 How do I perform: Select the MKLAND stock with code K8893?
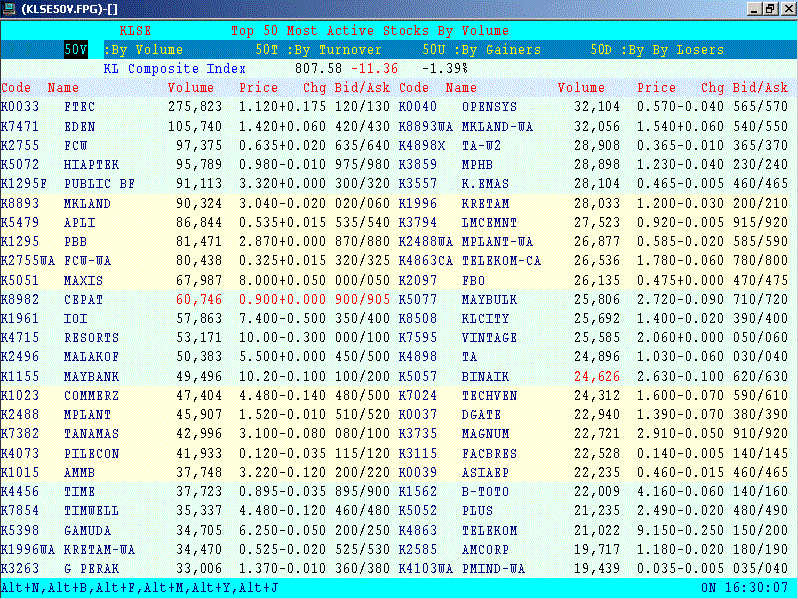pos(87,204)
